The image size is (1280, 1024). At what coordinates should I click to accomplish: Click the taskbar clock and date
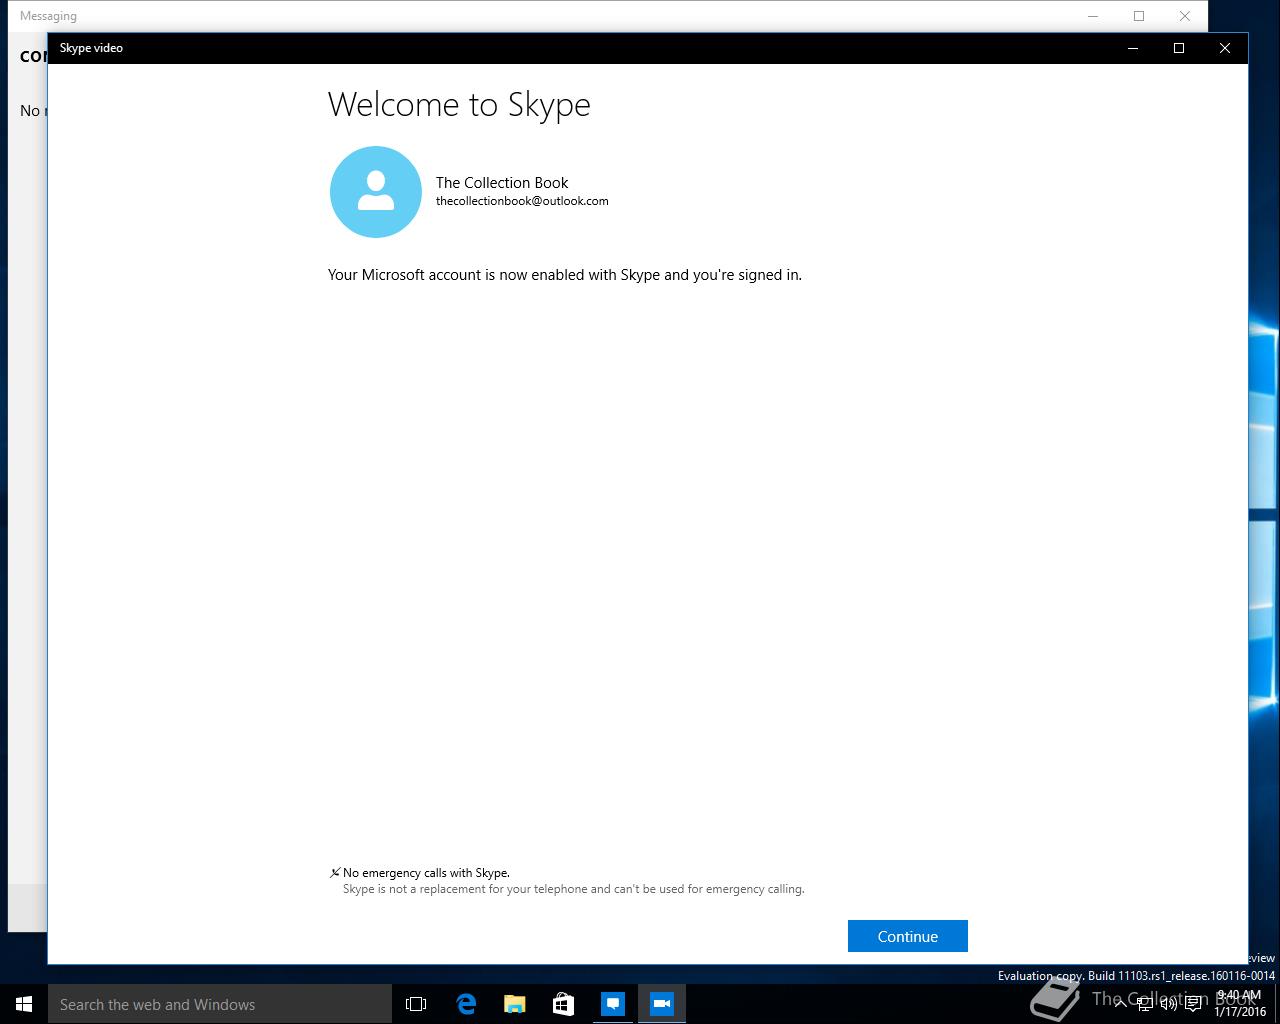(1240, 1004)
